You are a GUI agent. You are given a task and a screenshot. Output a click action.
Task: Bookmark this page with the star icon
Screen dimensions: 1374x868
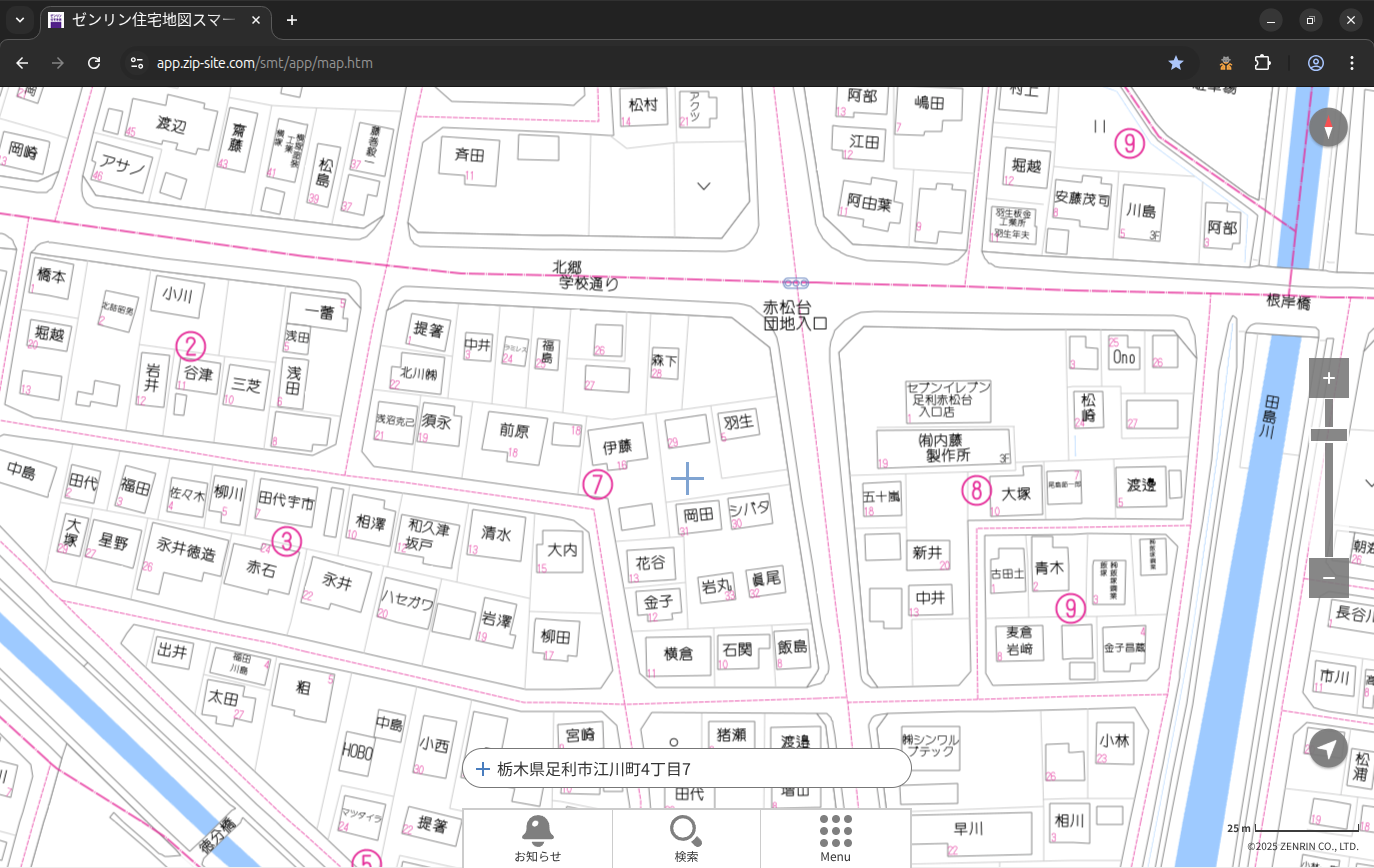point(1176,63)
